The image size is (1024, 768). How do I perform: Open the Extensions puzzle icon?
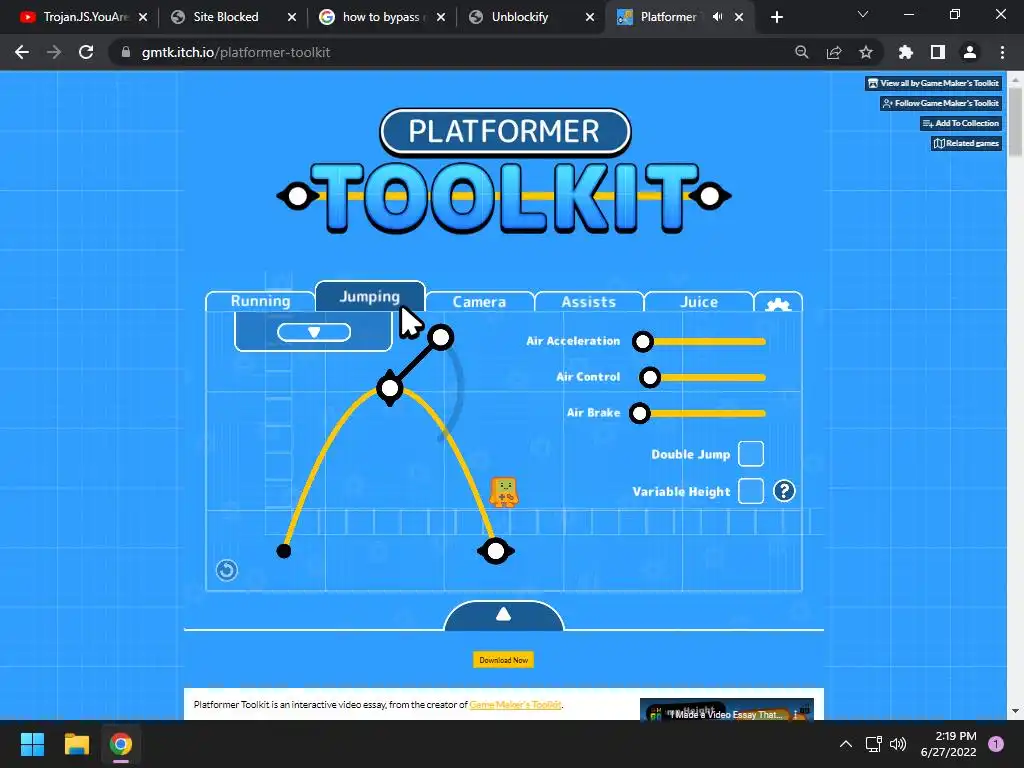coord(905,52)
